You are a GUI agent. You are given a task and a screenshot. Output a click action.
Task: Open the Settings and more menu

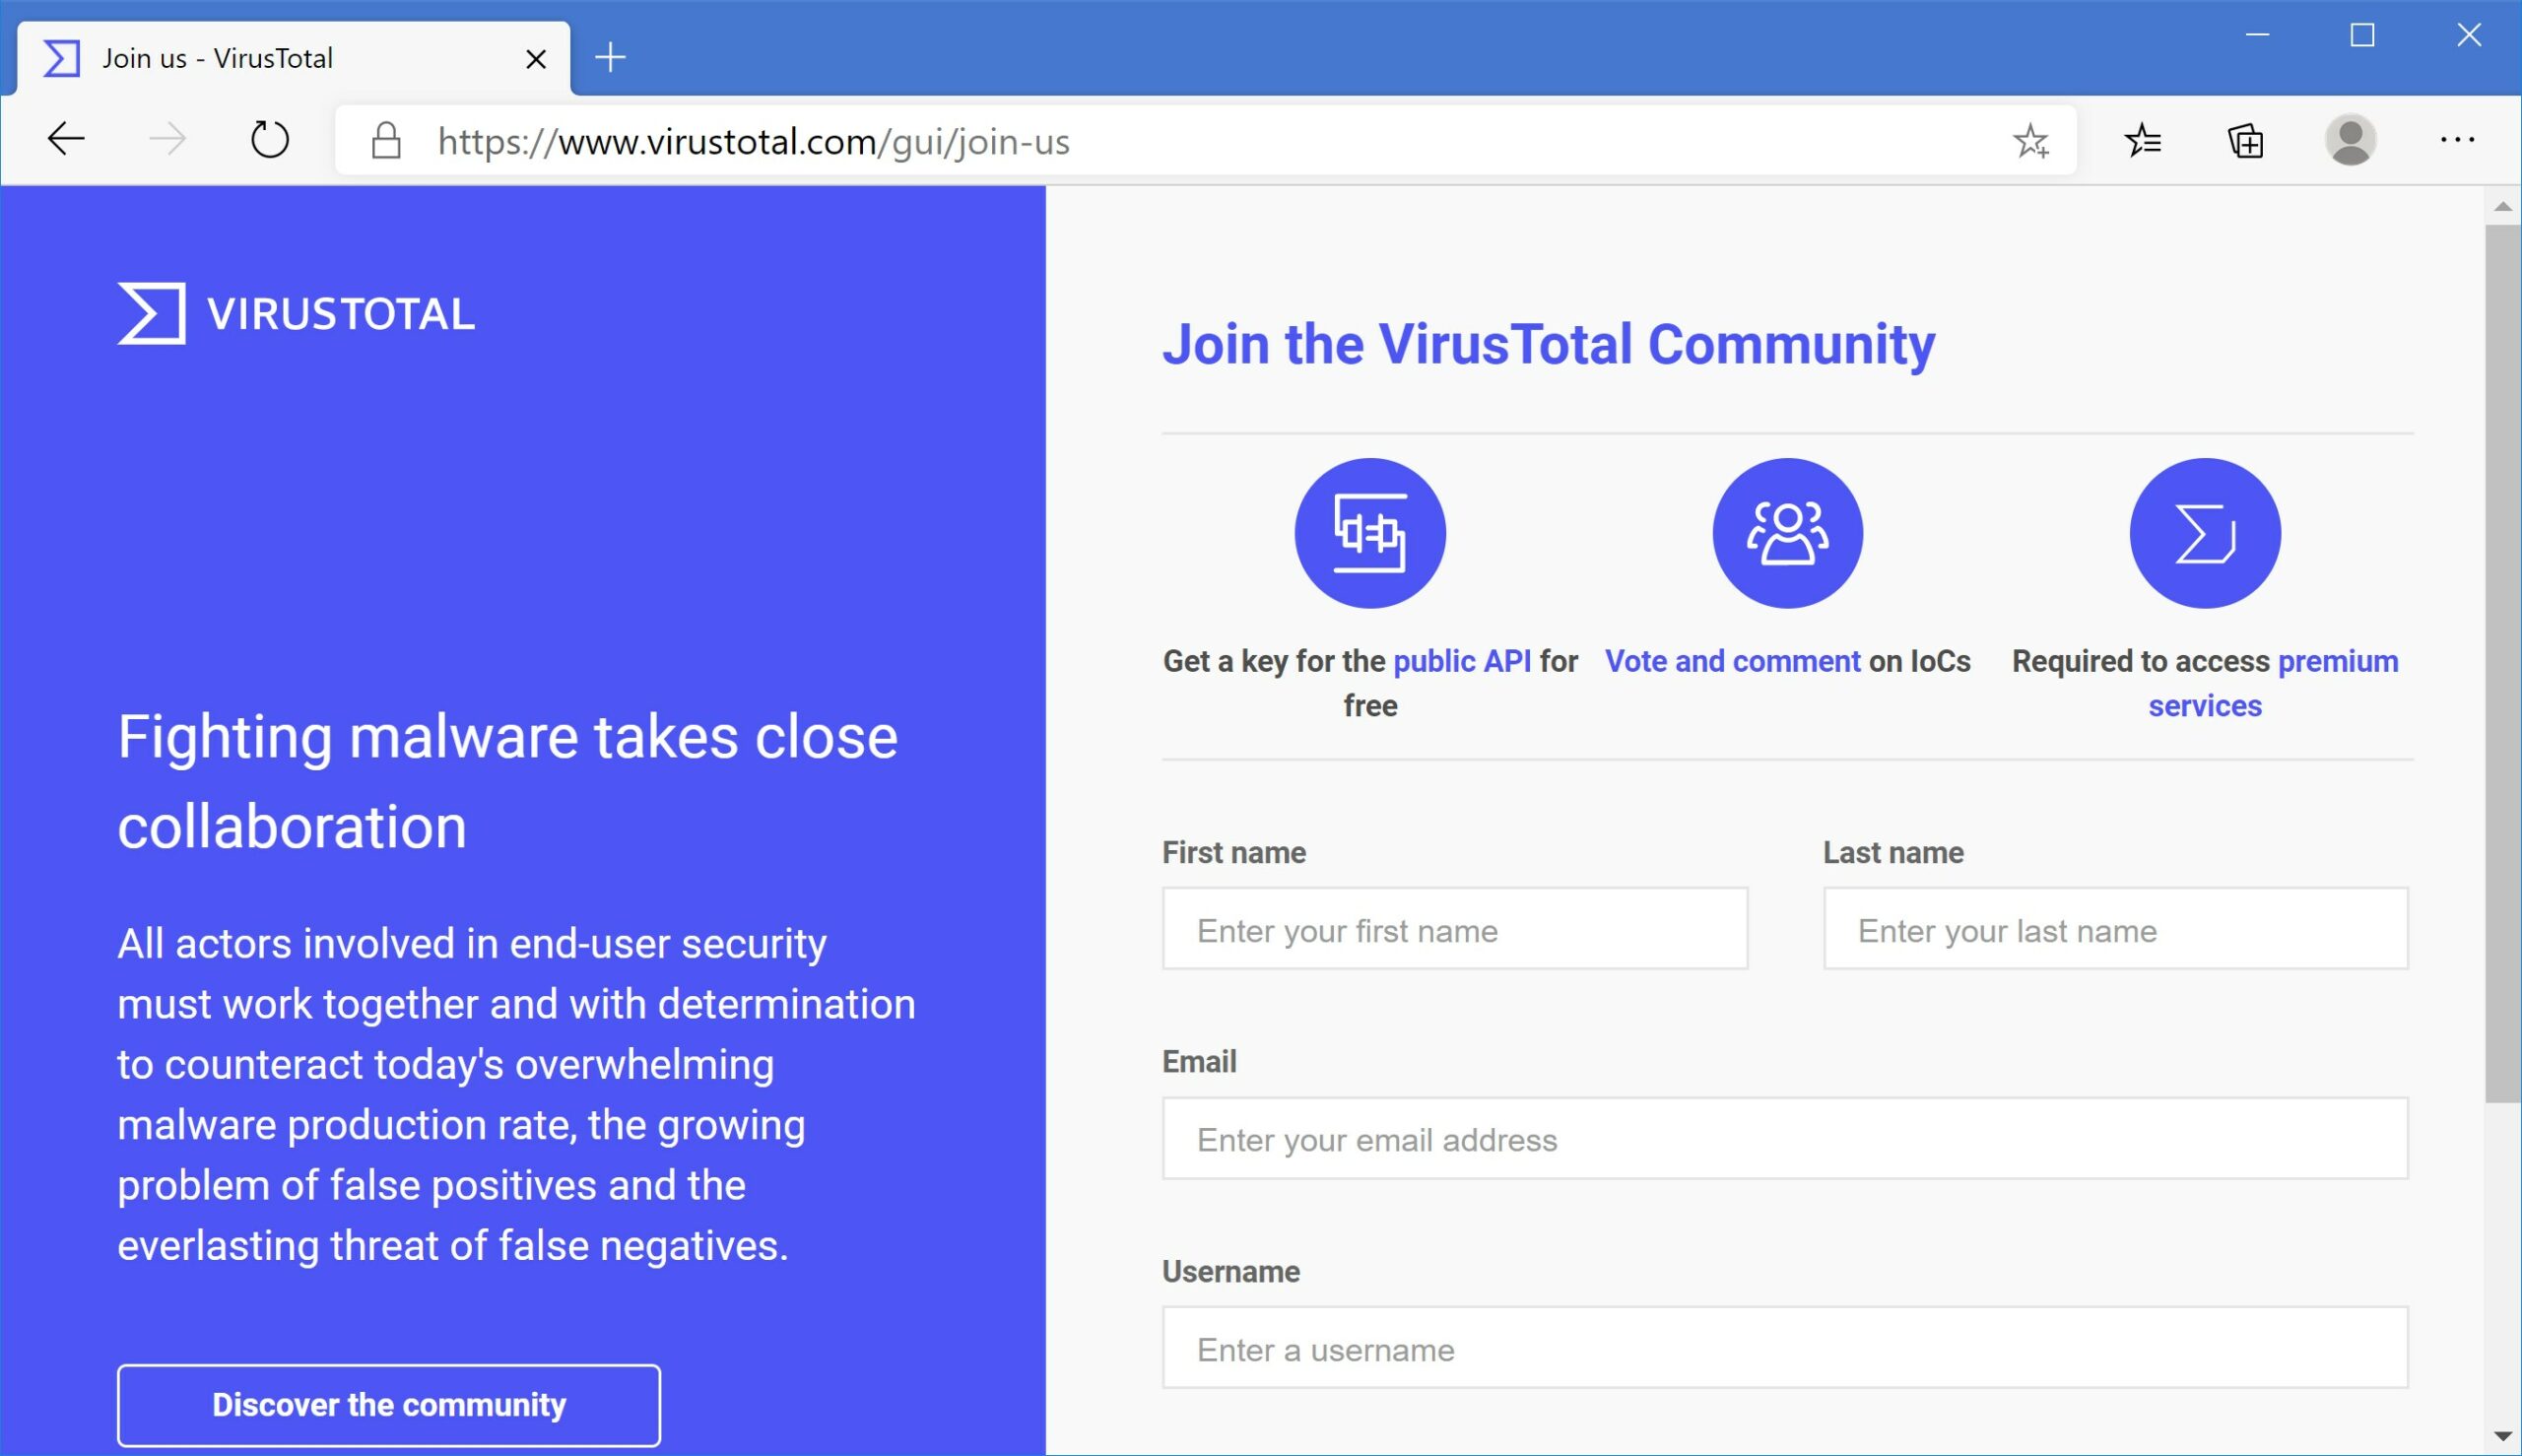point(2457,140)
